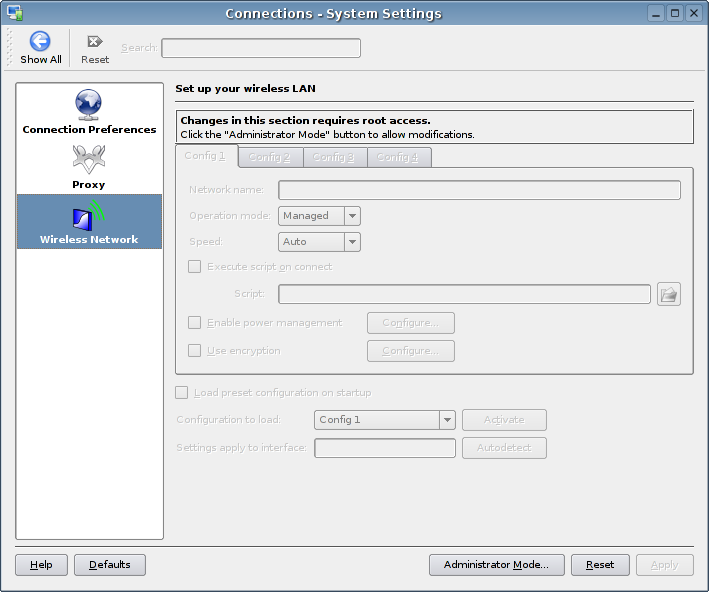The height and width of the screenshot is (592, 709).
Task: Select the Wireless Network icon
Action: pos(89,214)
